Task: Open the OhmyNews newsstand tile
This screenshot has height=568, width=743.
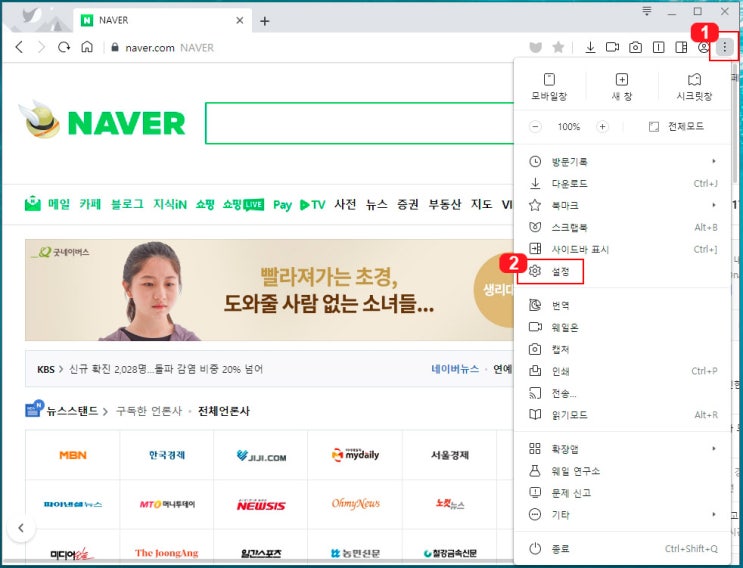Action: click(355, 505)
